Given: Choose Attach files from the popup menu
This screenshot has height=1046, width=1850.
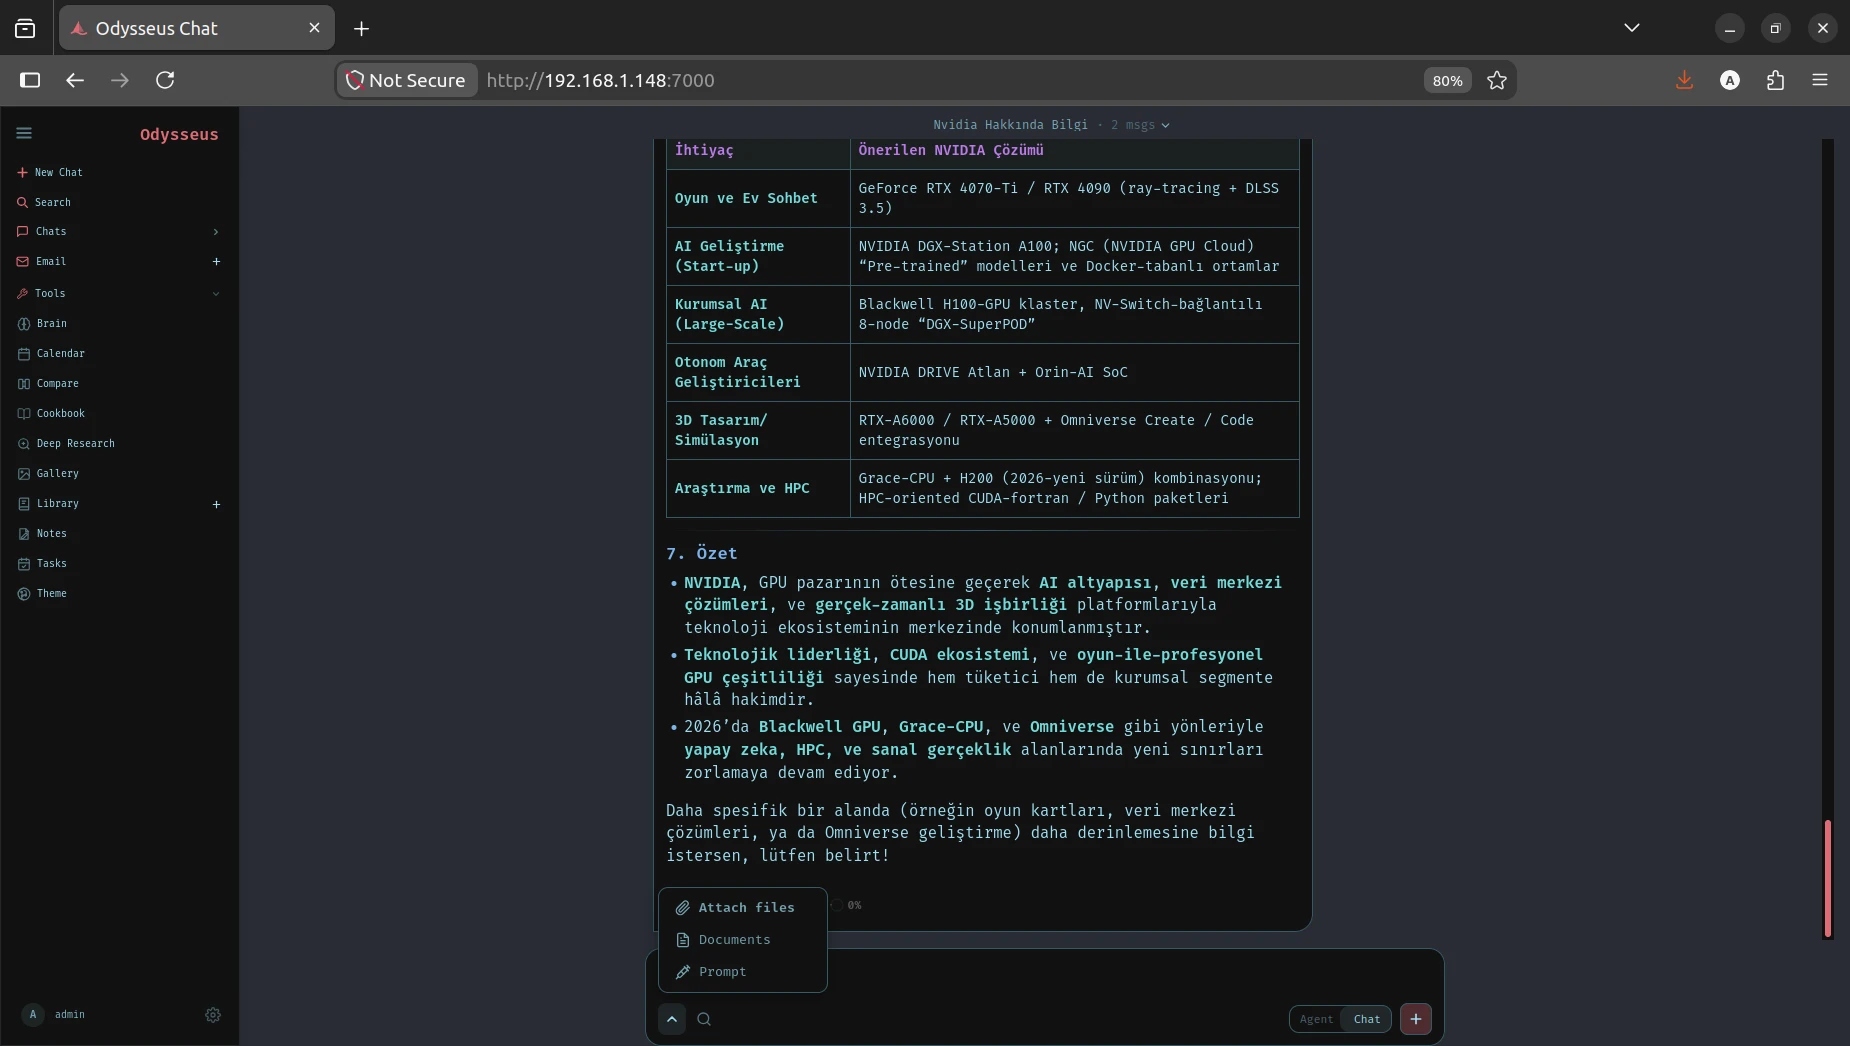Looking at the screenshot, I should pyautogui.click(x=743, y=908).
